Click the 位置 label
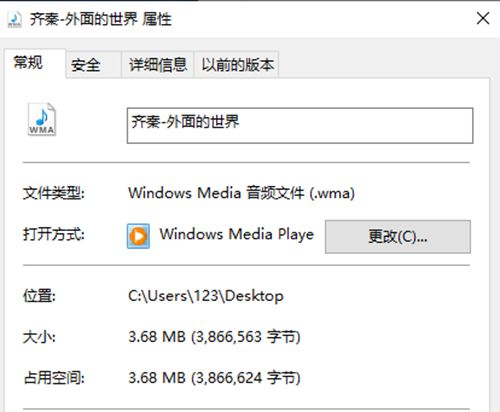Viewport: 500px width, 412px height. (39, 296)
